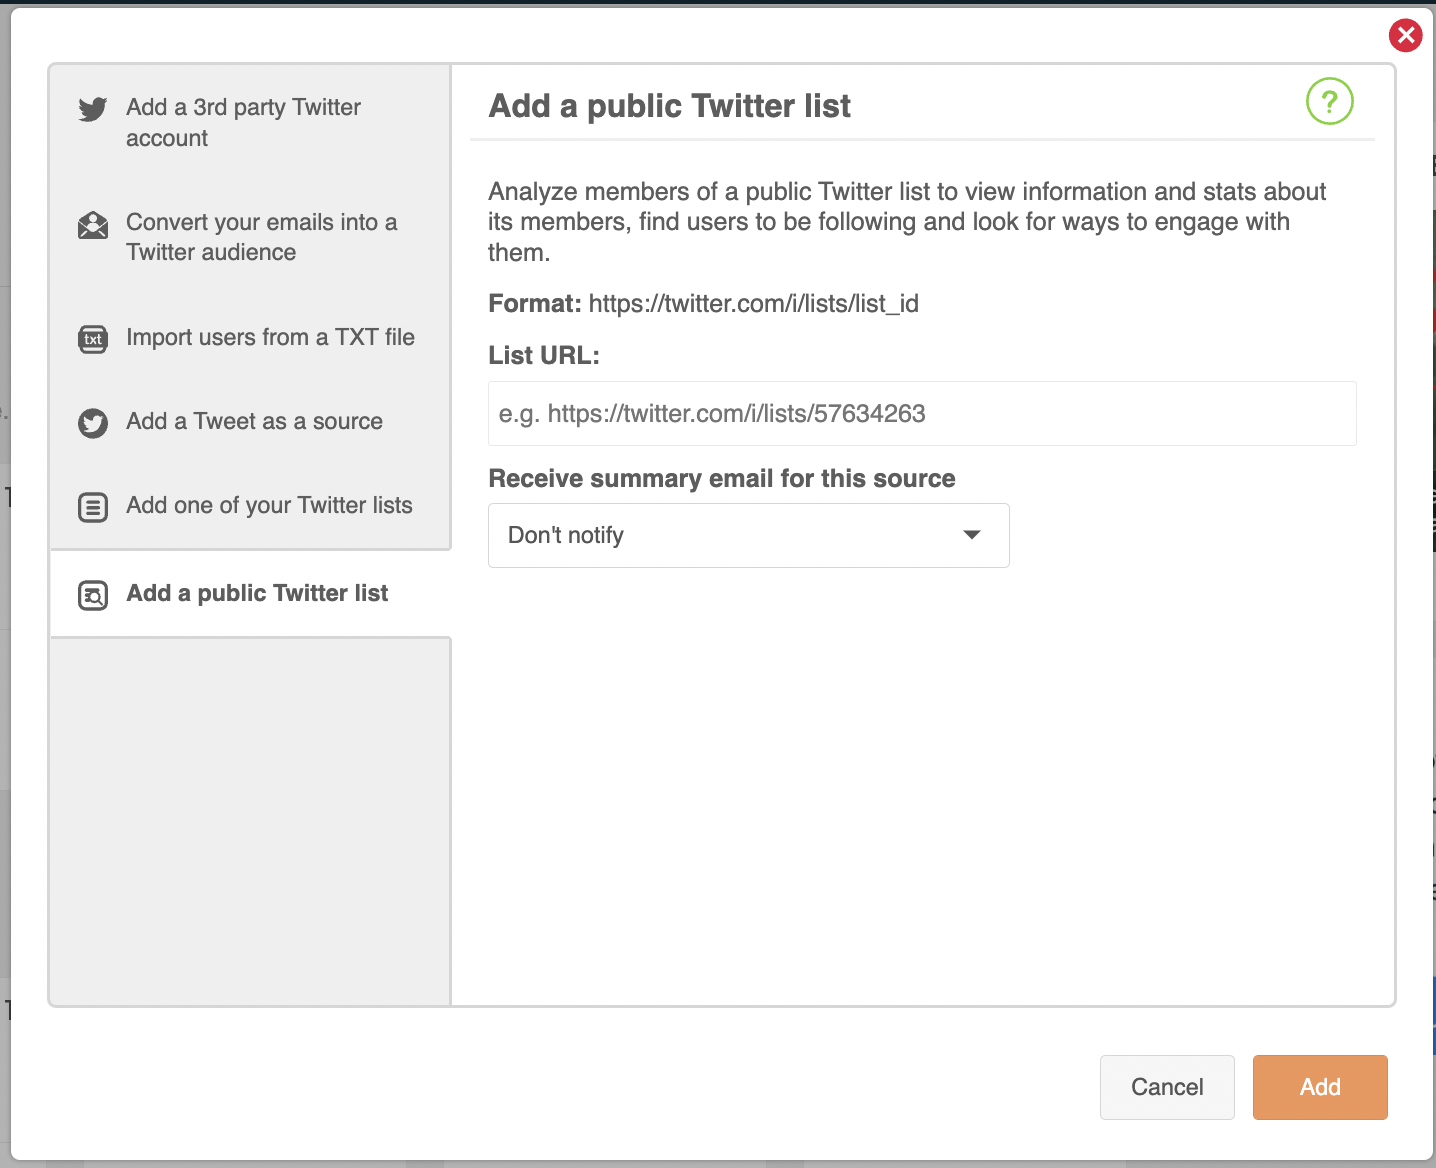This screenshot has height=1168, width=1436.
Task: Open help via green question mark icon
Action: pyautogui.click(x=1329, y=101)
